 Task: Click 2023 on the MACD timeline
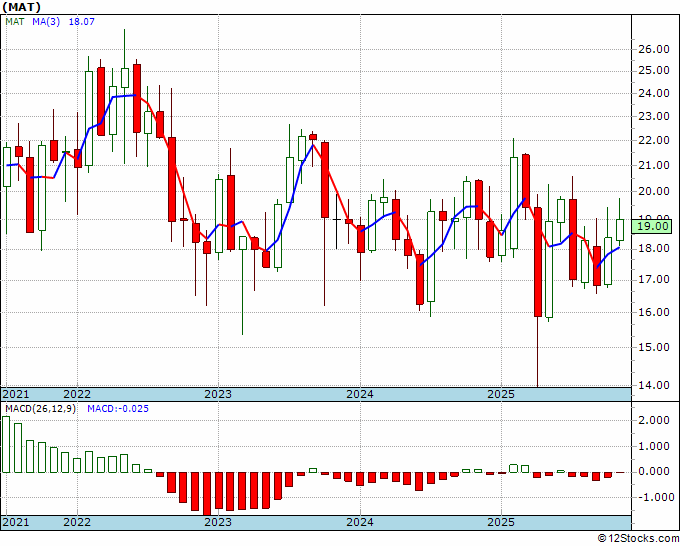tap(218, 522)
